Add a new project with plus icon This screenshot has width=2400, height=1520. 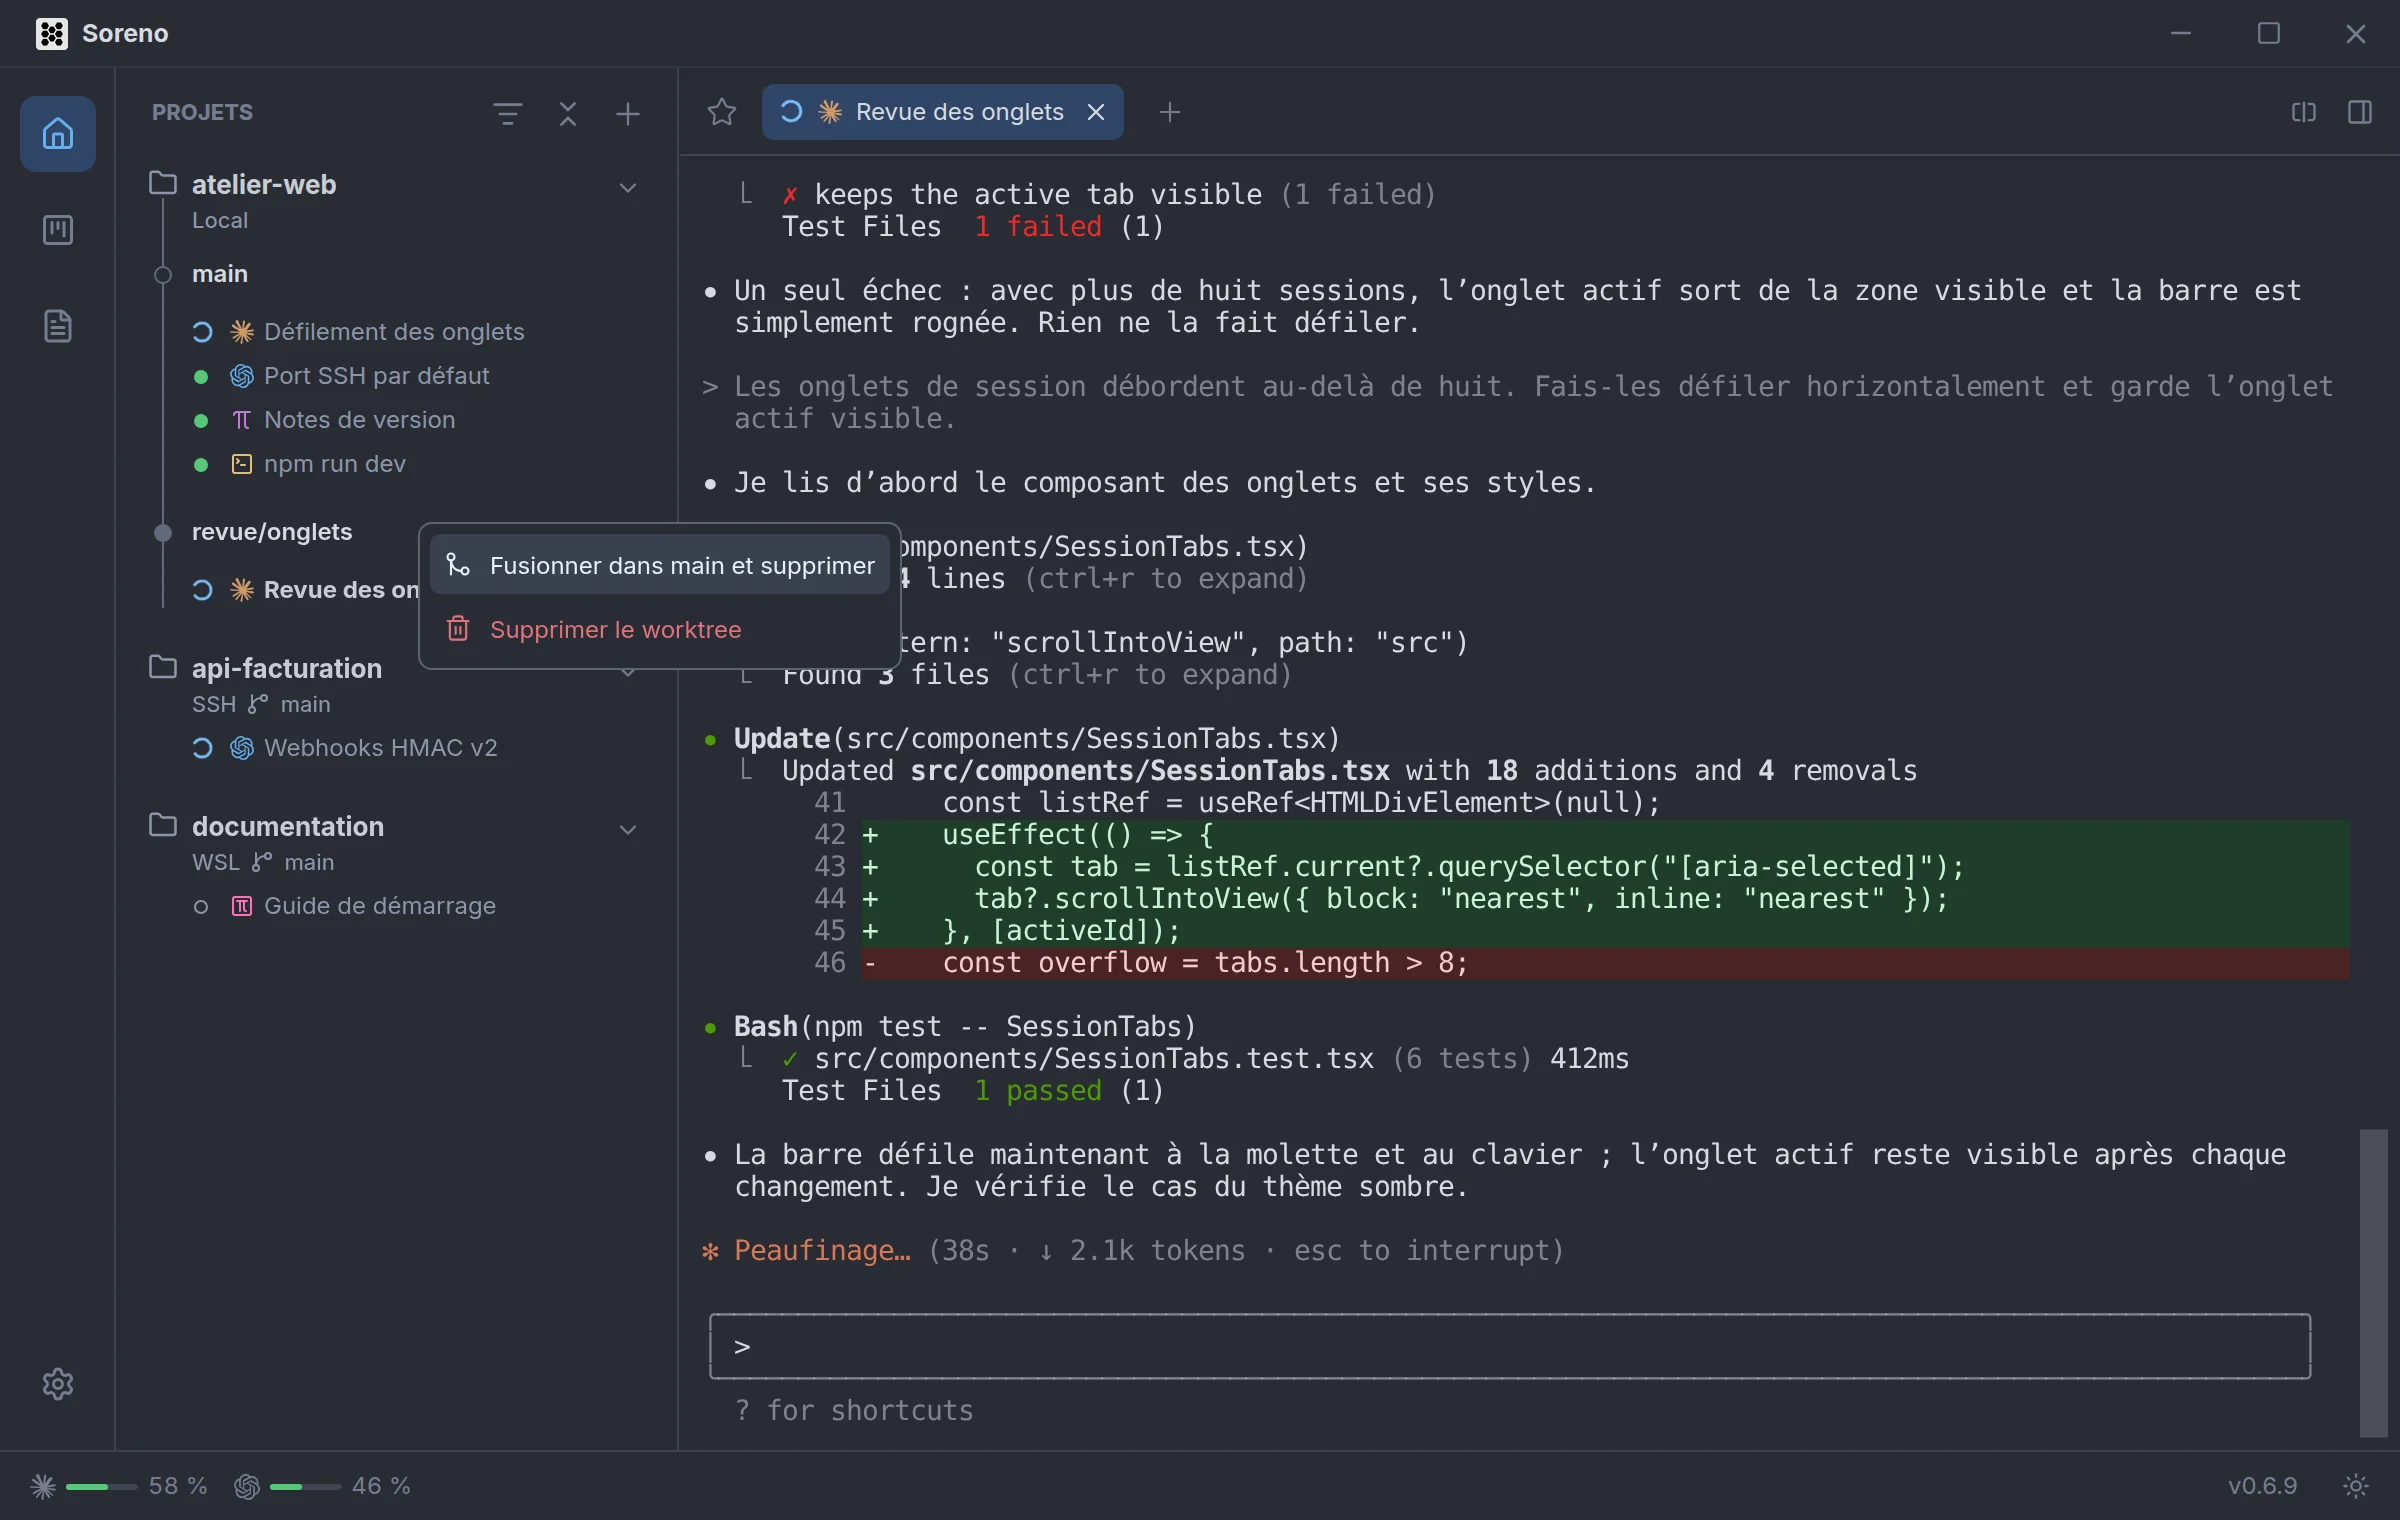click(627, 113)
